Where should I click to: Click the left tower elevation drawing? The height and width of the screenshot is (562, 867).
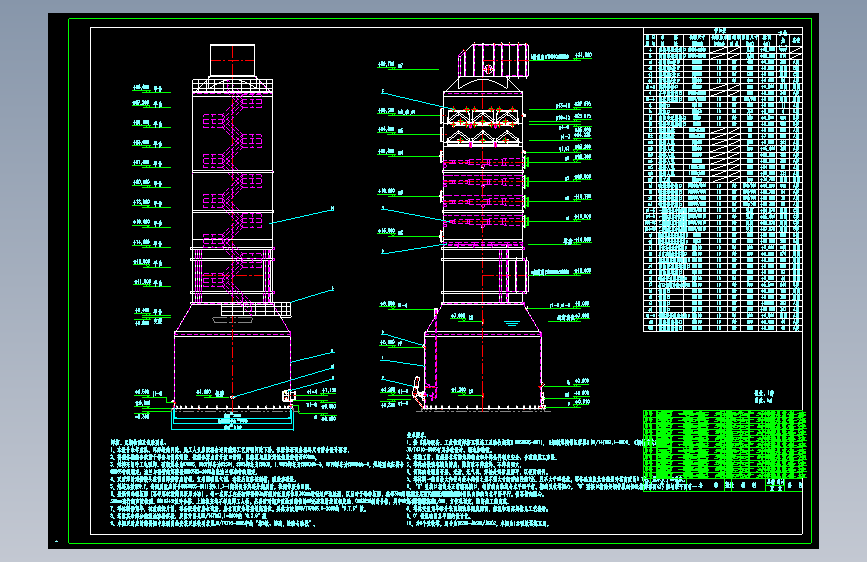tap(233, 237)
